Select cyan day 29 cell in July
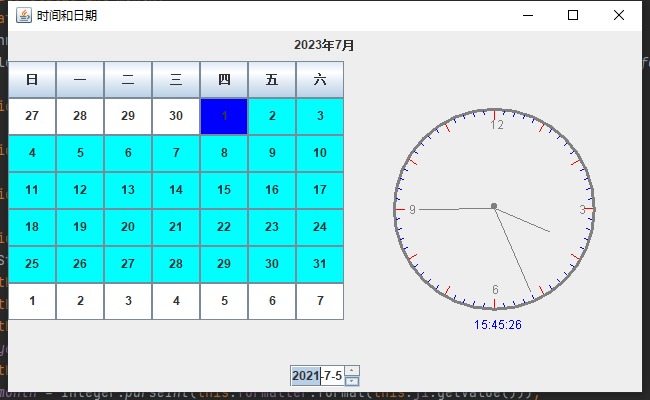This screenshot has width=650, height=400. pyautogui.click(x=224, y=264)
